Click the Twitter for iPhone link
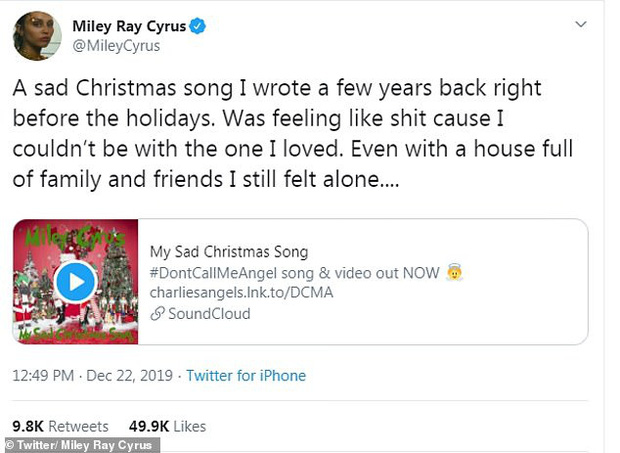 245,376
